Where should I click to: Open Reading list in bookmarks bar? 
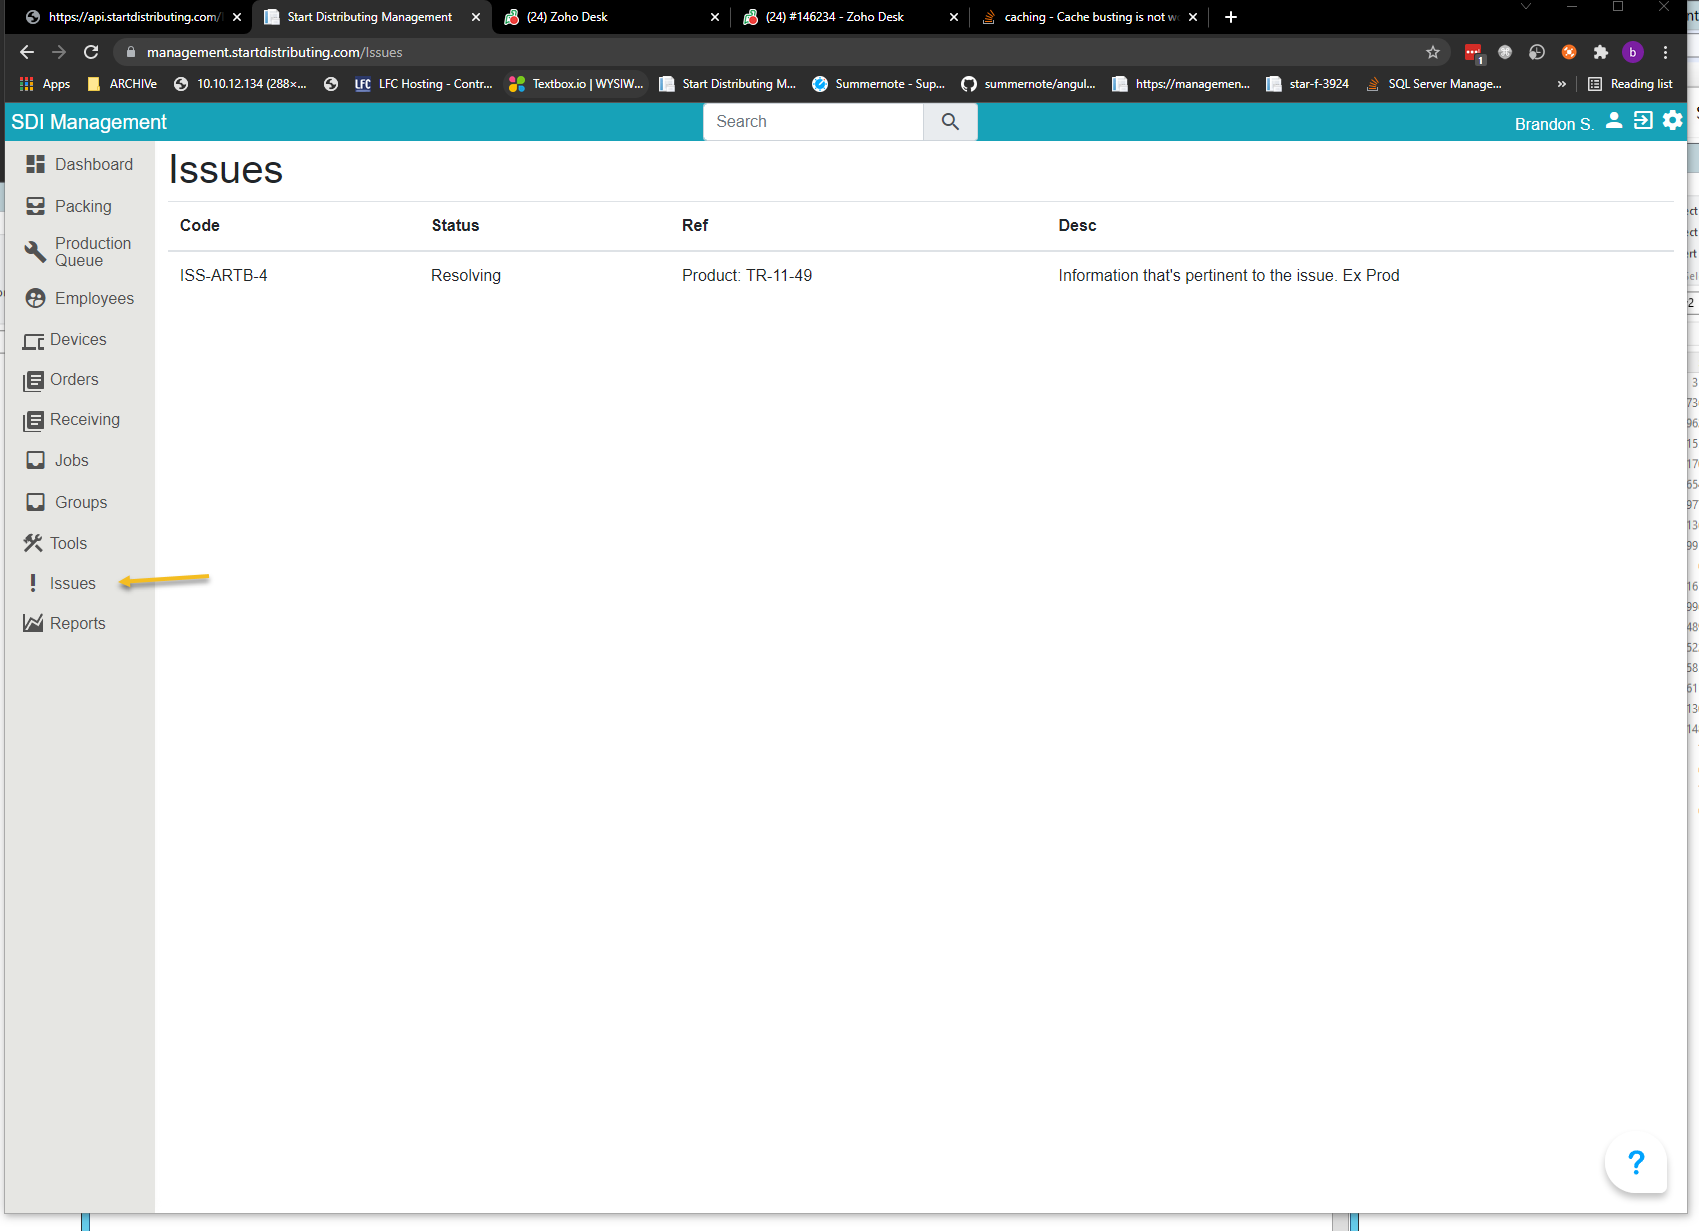click(x=1630, y=84)
